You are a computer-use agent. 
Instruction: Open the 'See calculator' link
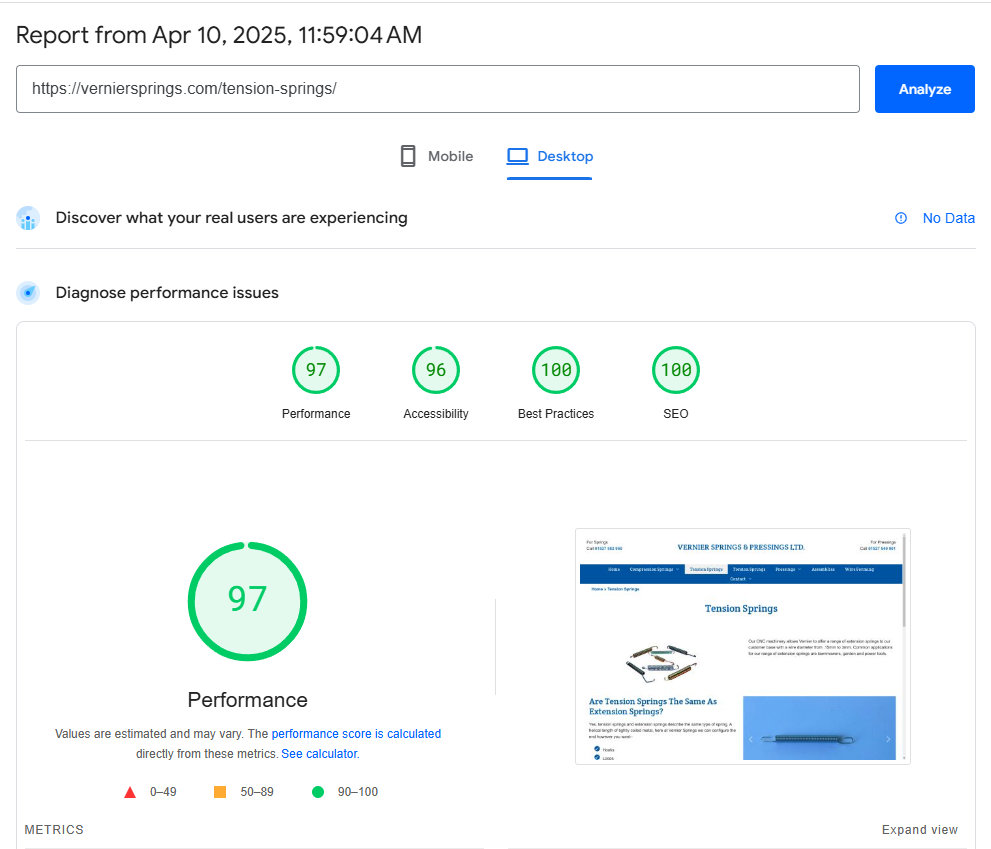319,754
